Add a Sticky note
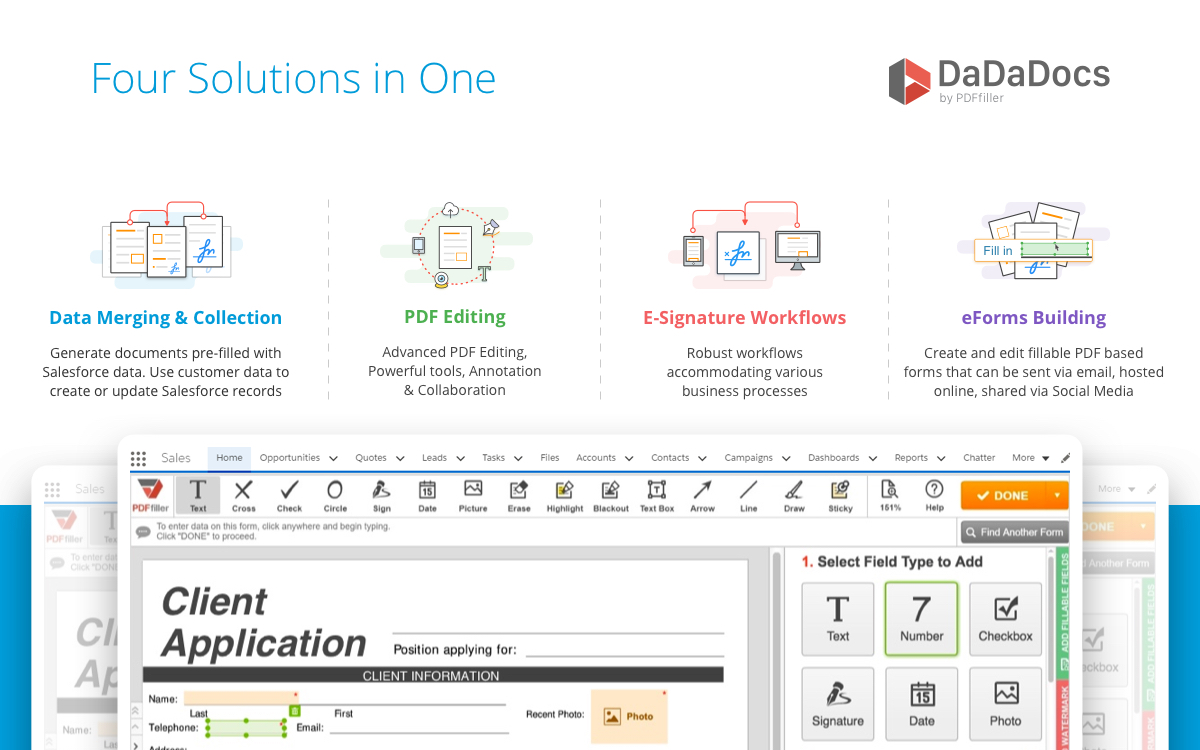 point(840,495)
